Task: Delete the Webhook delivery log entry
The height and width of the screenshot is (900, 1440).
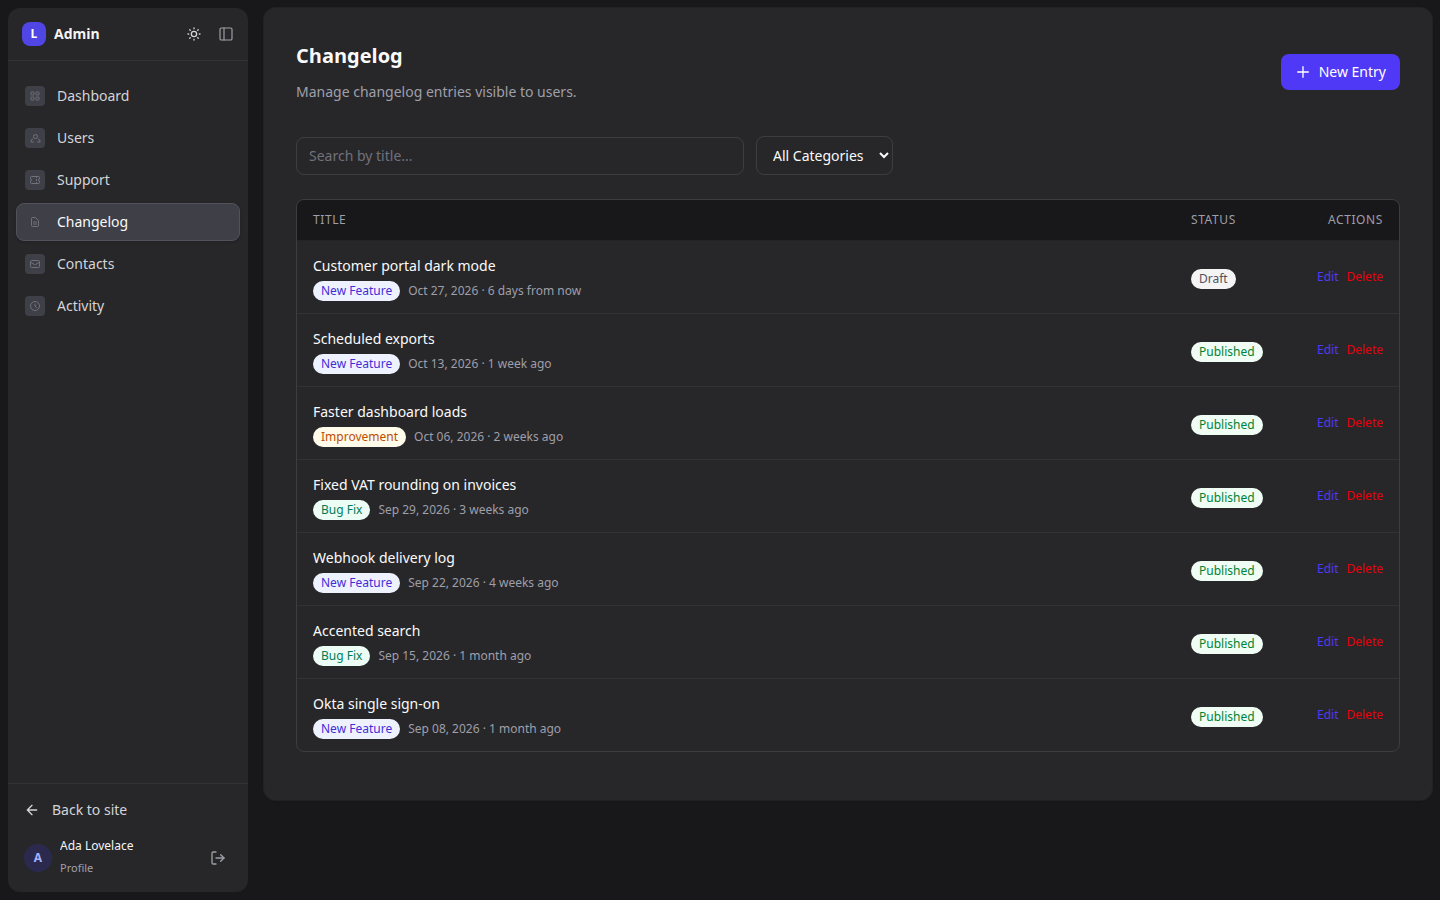Action: pyautogui.click(x=1365, y=569)
